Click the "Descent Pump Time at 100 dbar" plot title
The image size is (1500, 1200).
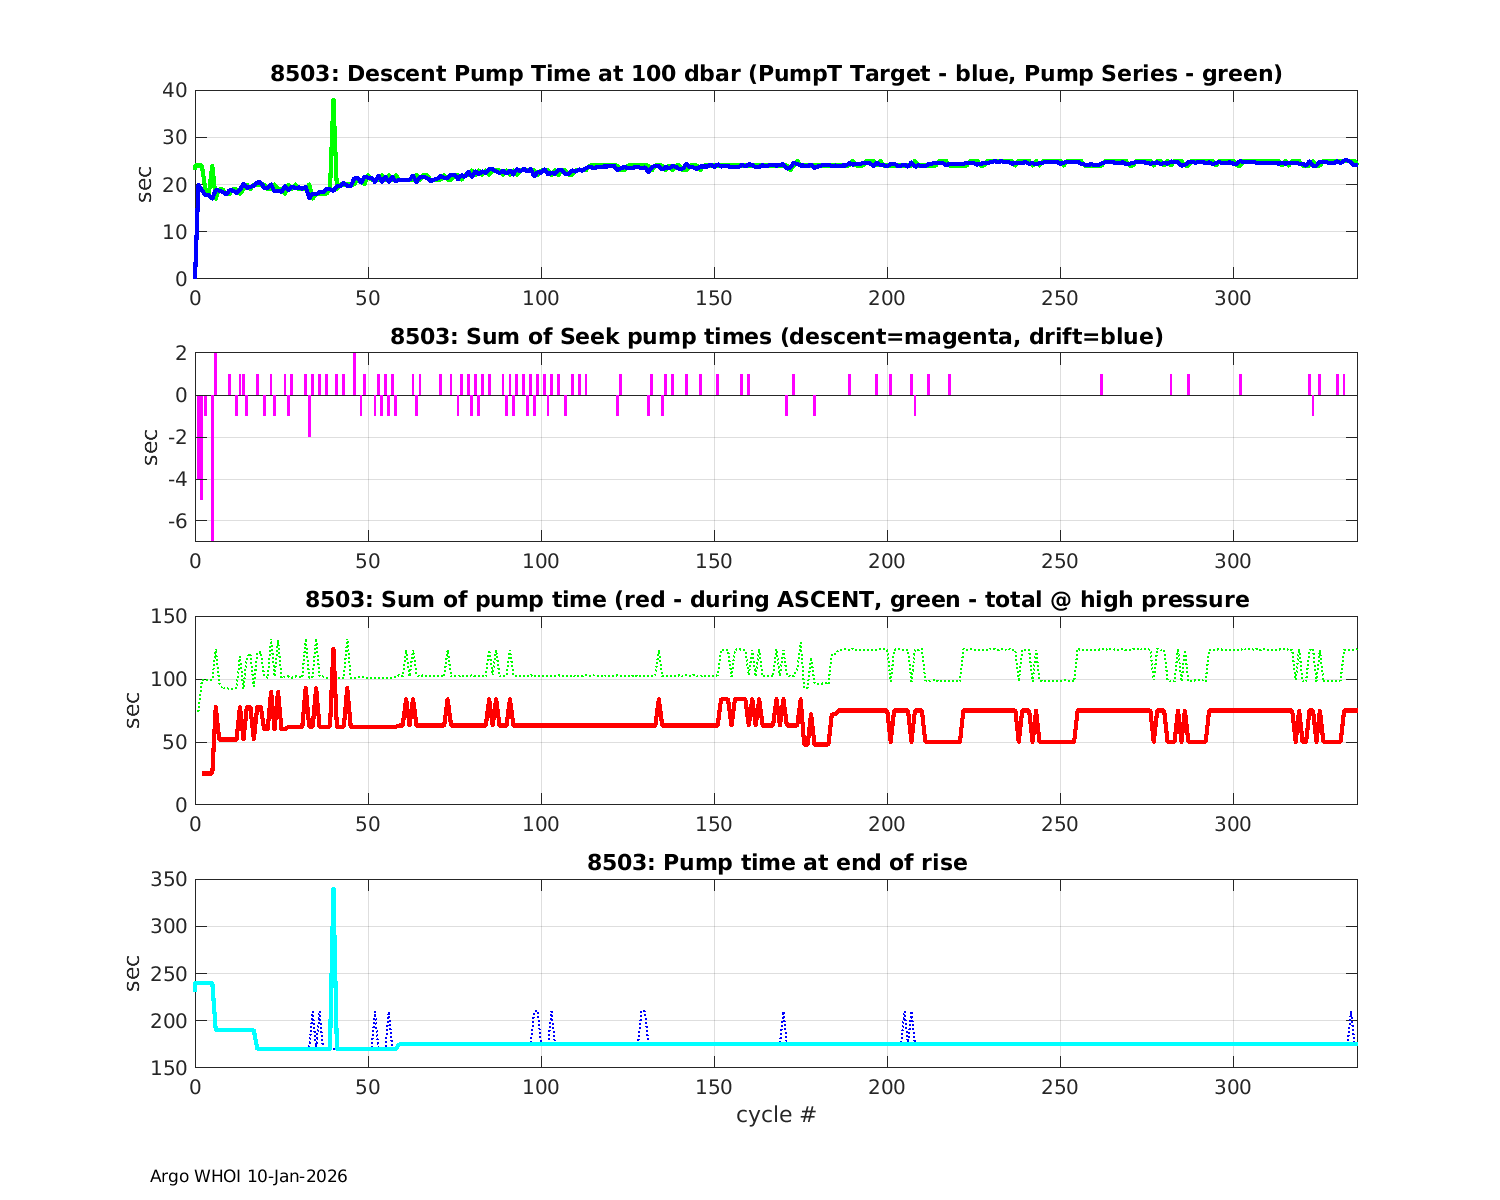(776, 73)
